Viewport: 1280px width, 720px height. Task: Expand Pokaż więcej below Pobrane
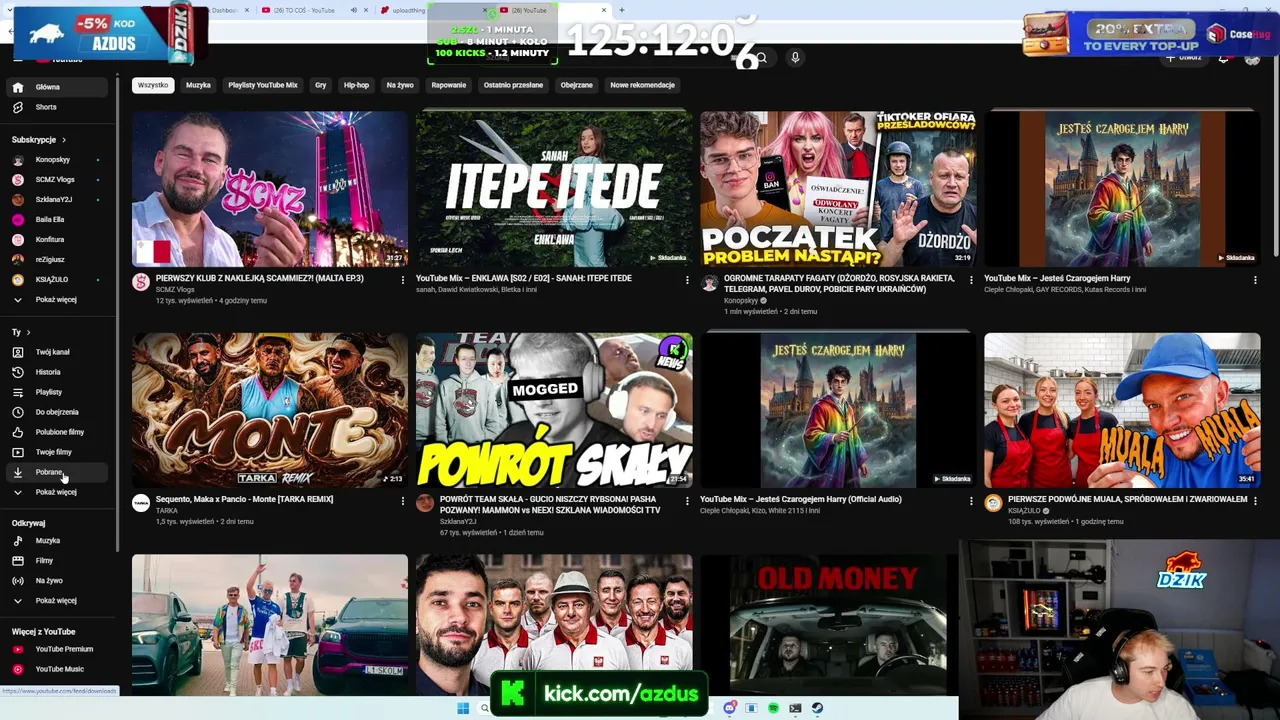coord(59,492)
